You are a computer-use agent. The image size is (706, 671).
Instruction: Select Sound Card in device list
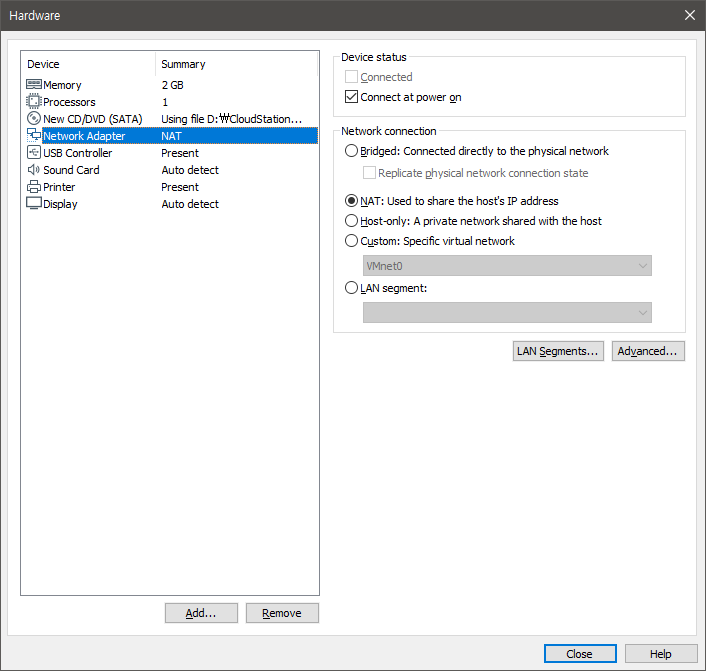pyautogui.click(x=71, y=170)
